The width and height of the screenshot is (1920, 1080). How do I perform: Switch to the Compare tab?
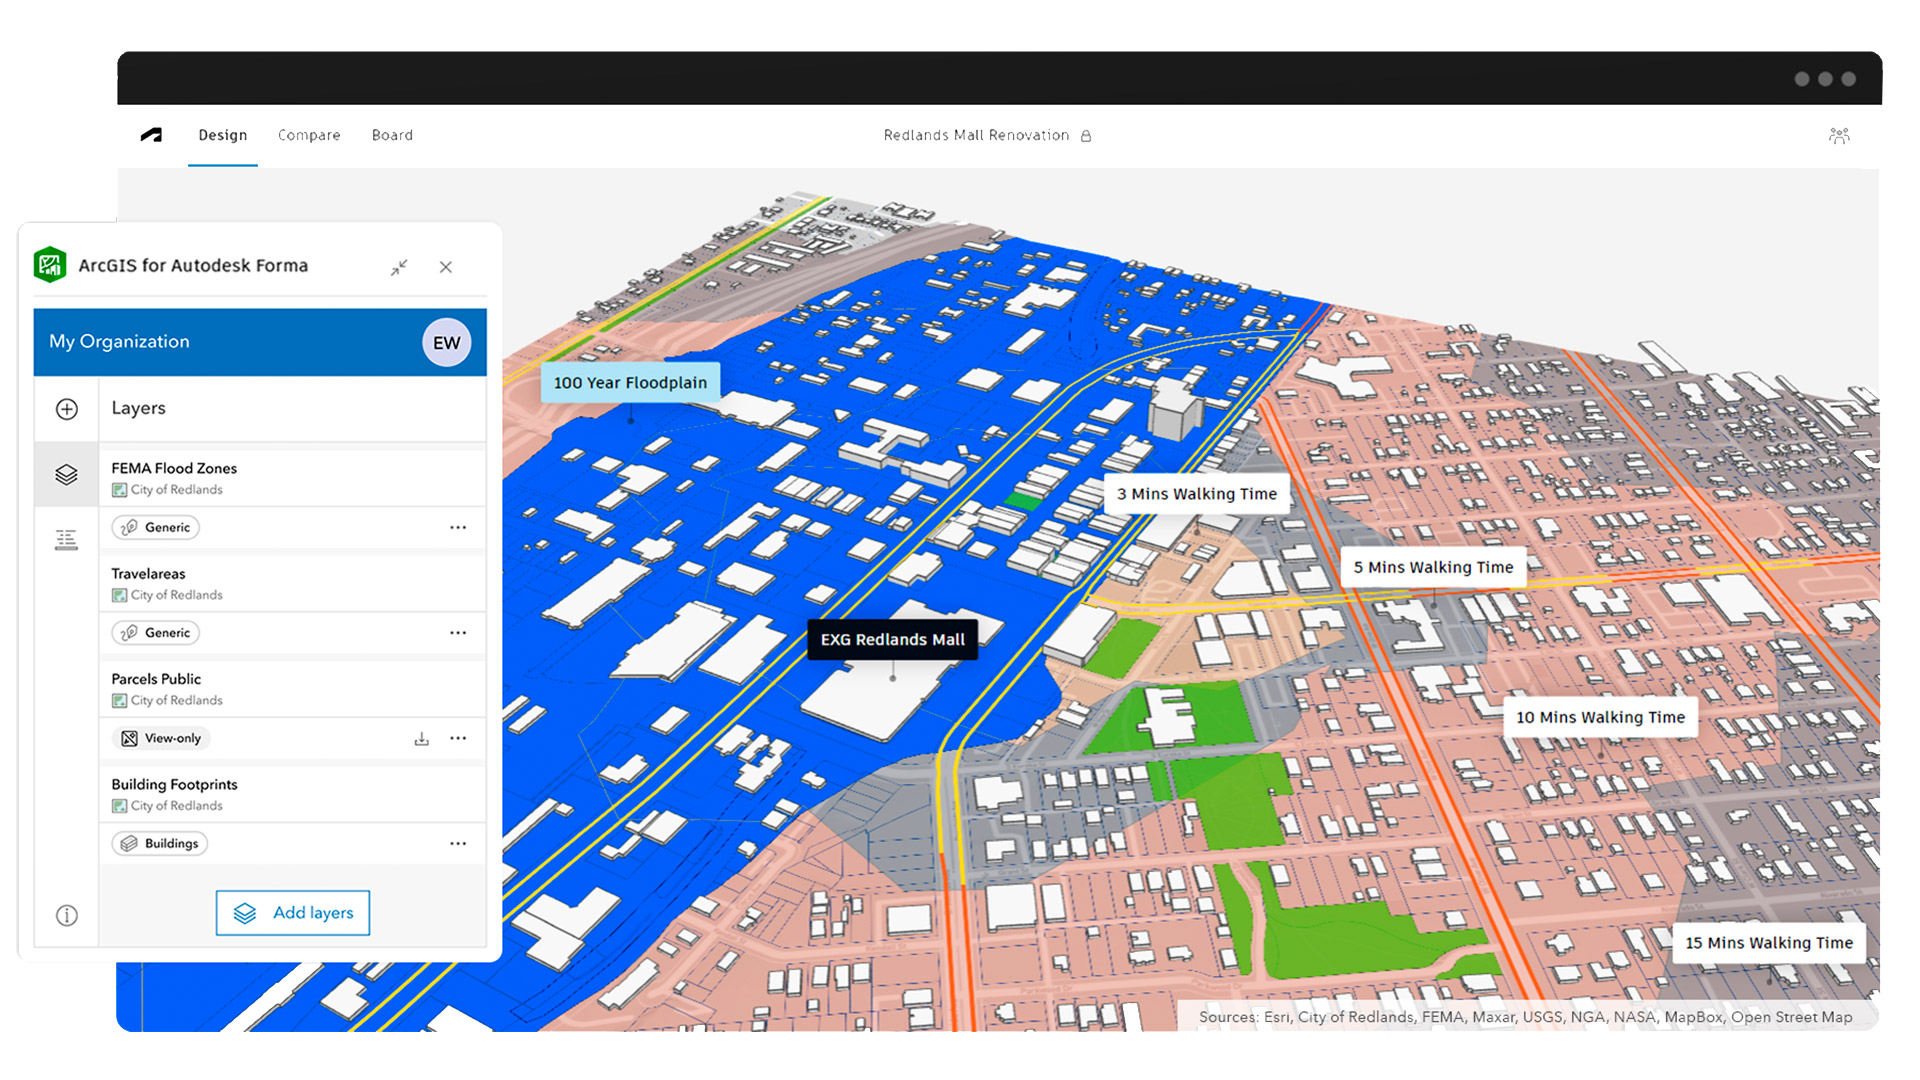click(308, 135)
